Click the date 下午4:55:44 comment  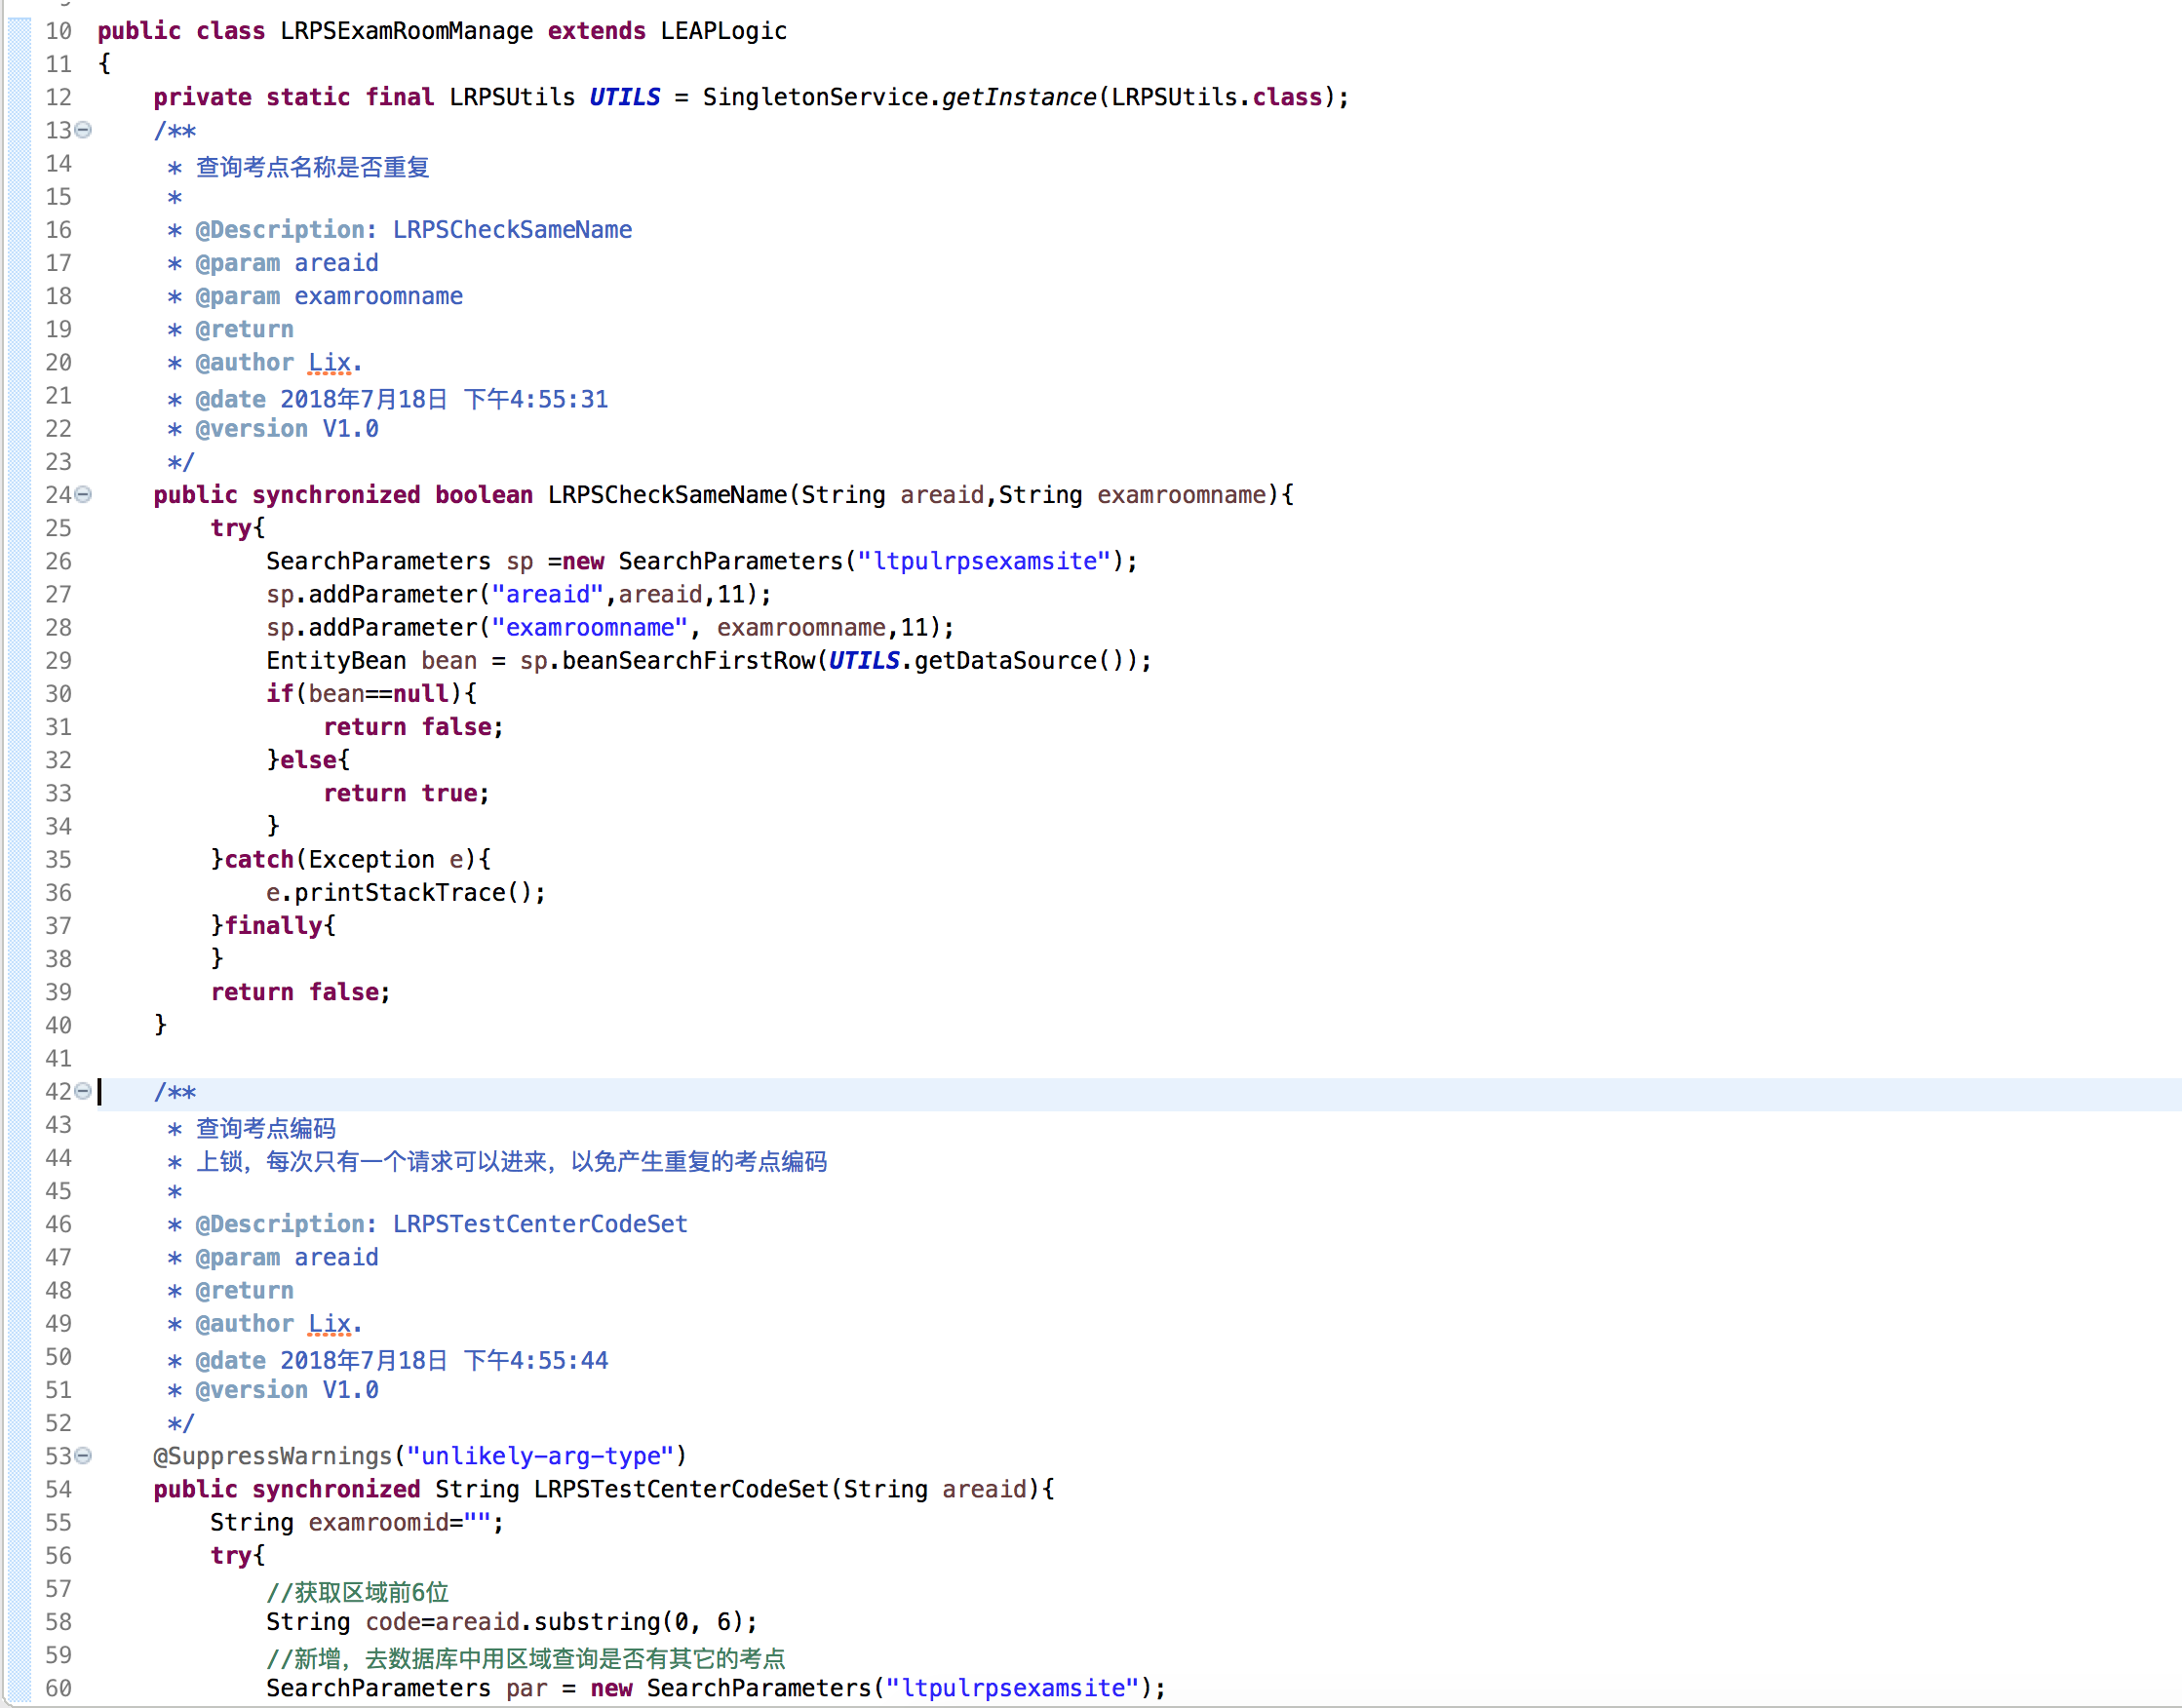(536, 1360)
